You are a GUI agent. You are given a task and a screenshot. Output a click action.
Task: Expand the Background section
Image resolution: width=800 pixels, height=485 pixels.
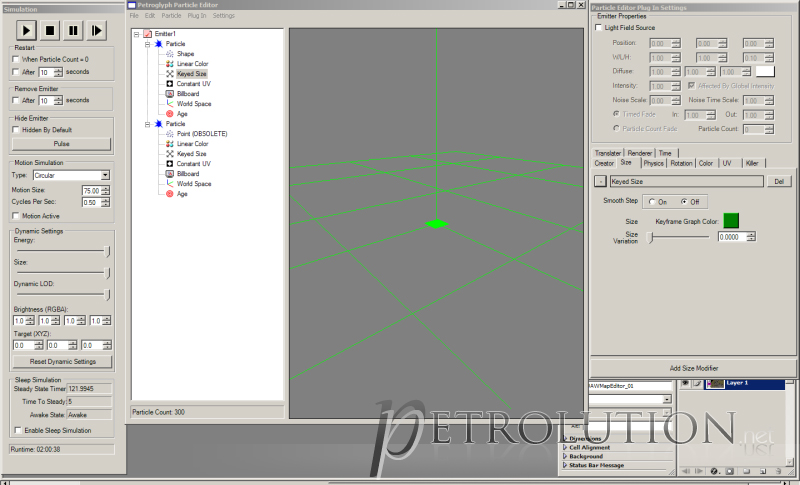[565, 456]
